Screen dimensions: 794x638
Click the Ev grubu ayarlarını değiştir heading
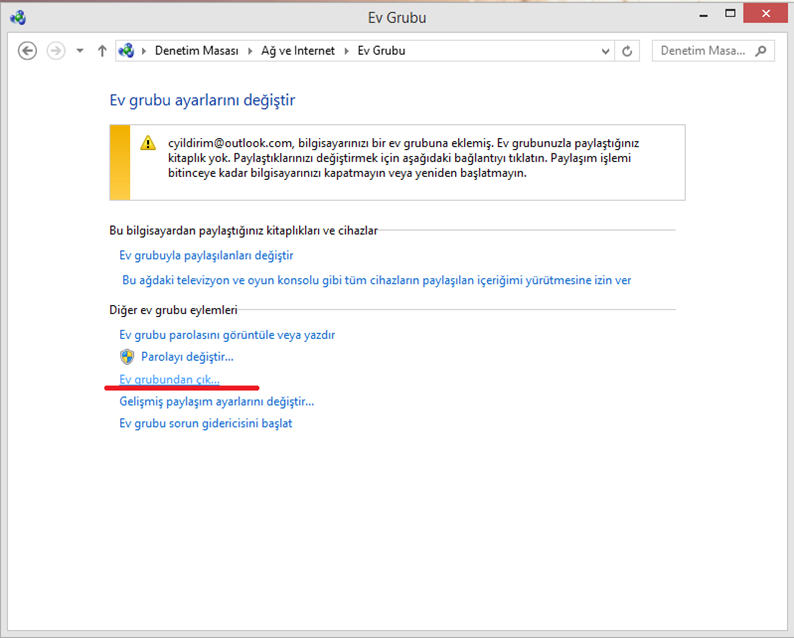(x=202, y=100)
